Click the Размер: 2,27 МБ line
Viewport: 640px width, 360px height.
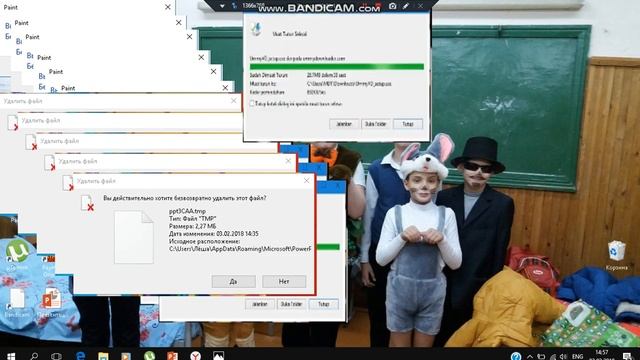click(193, 226)
